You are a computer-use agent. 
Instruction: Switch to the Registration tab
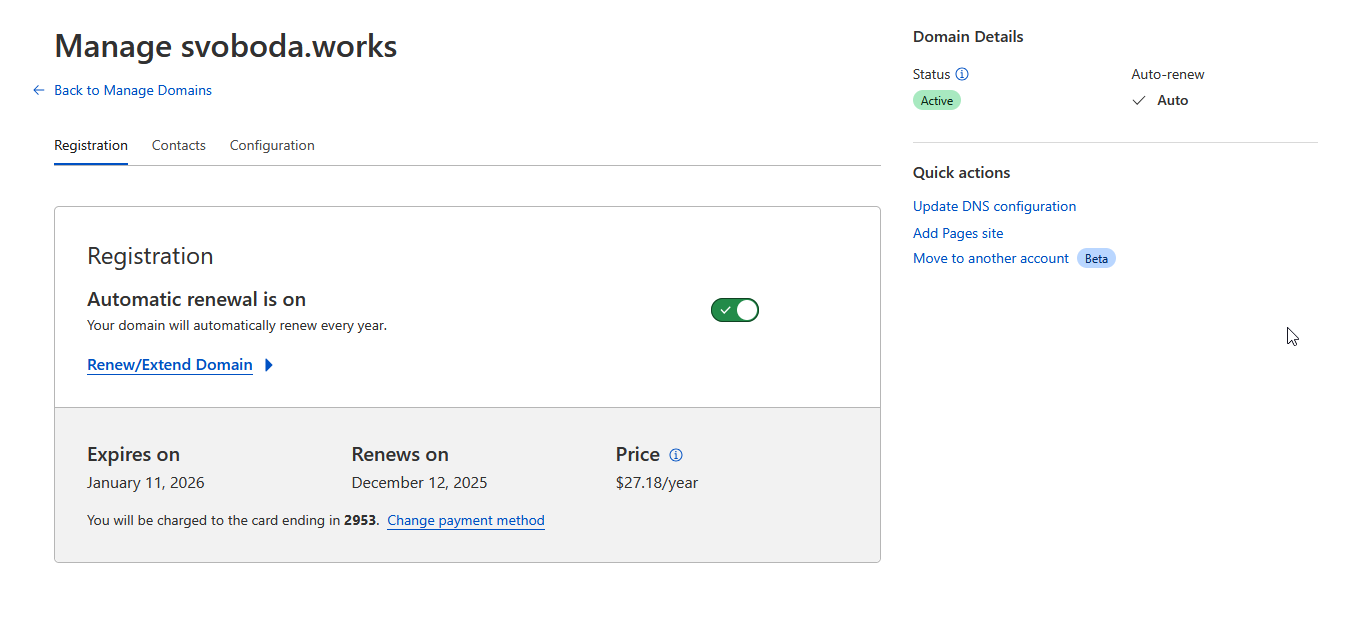click(91, 145)
